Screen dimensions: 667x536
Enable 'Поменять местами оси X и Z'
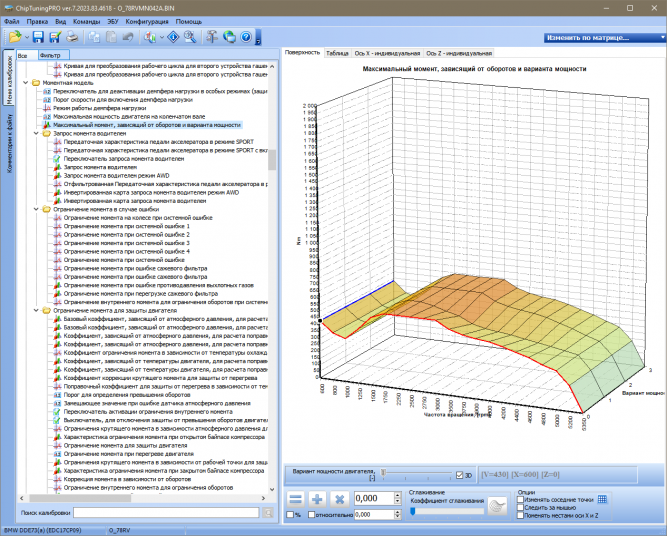pyautogui.click(x=520, y=516)
